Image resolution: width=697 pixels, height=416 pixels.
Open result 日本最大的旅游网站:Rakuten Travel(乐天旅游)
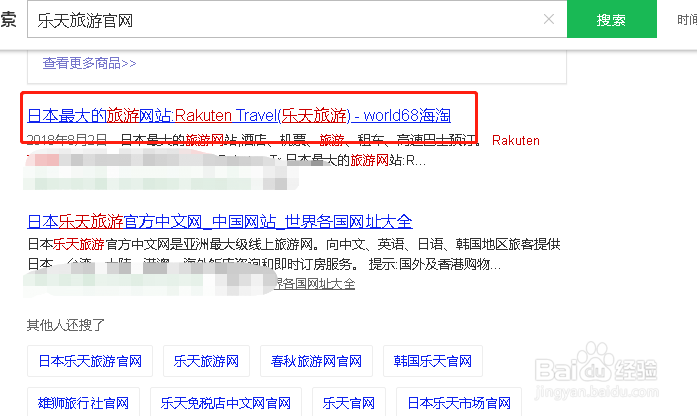tap(239, 116)
